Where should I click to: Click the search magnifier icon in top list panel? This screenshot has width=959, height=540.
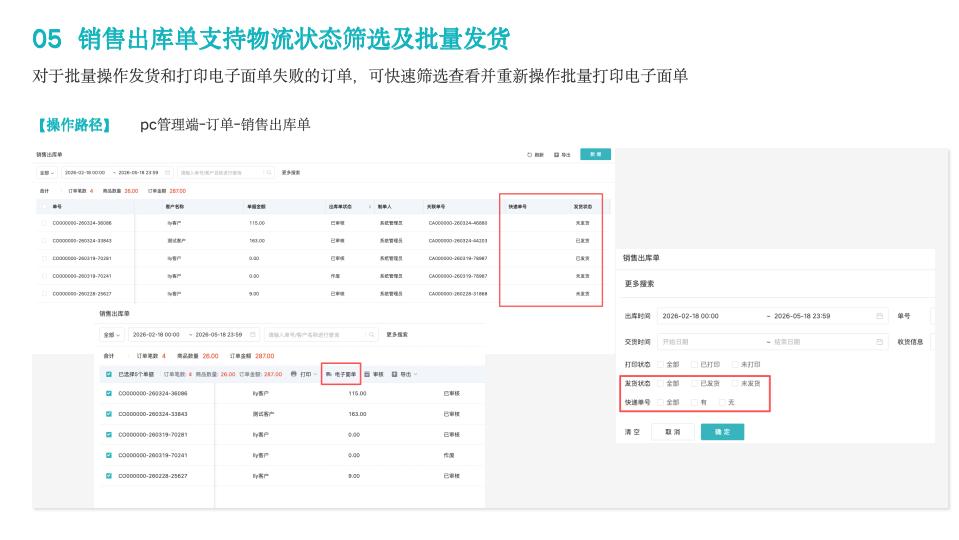point(269,172)
